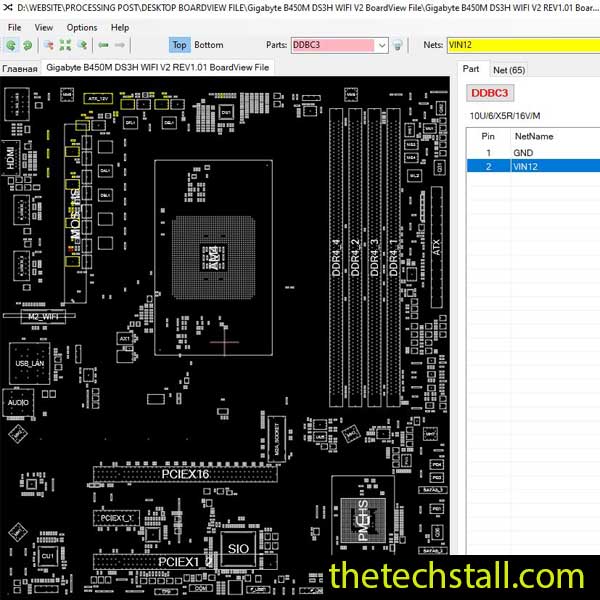
Task: Click the gray forward arrow icon
Action: click(x=119, y=45)
